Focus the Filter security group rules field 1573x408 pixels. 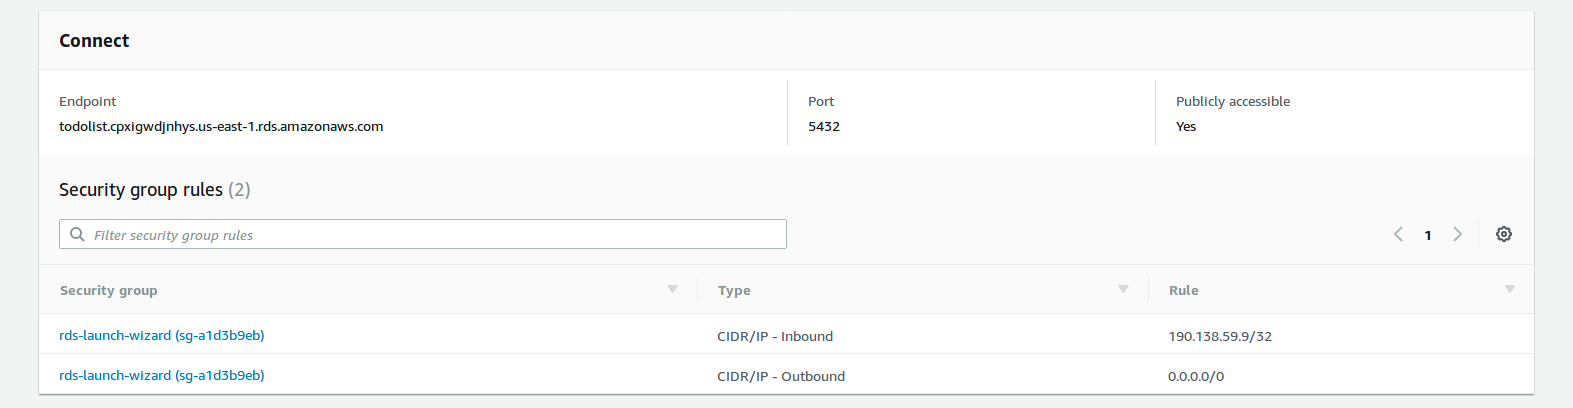click(430, 235)
